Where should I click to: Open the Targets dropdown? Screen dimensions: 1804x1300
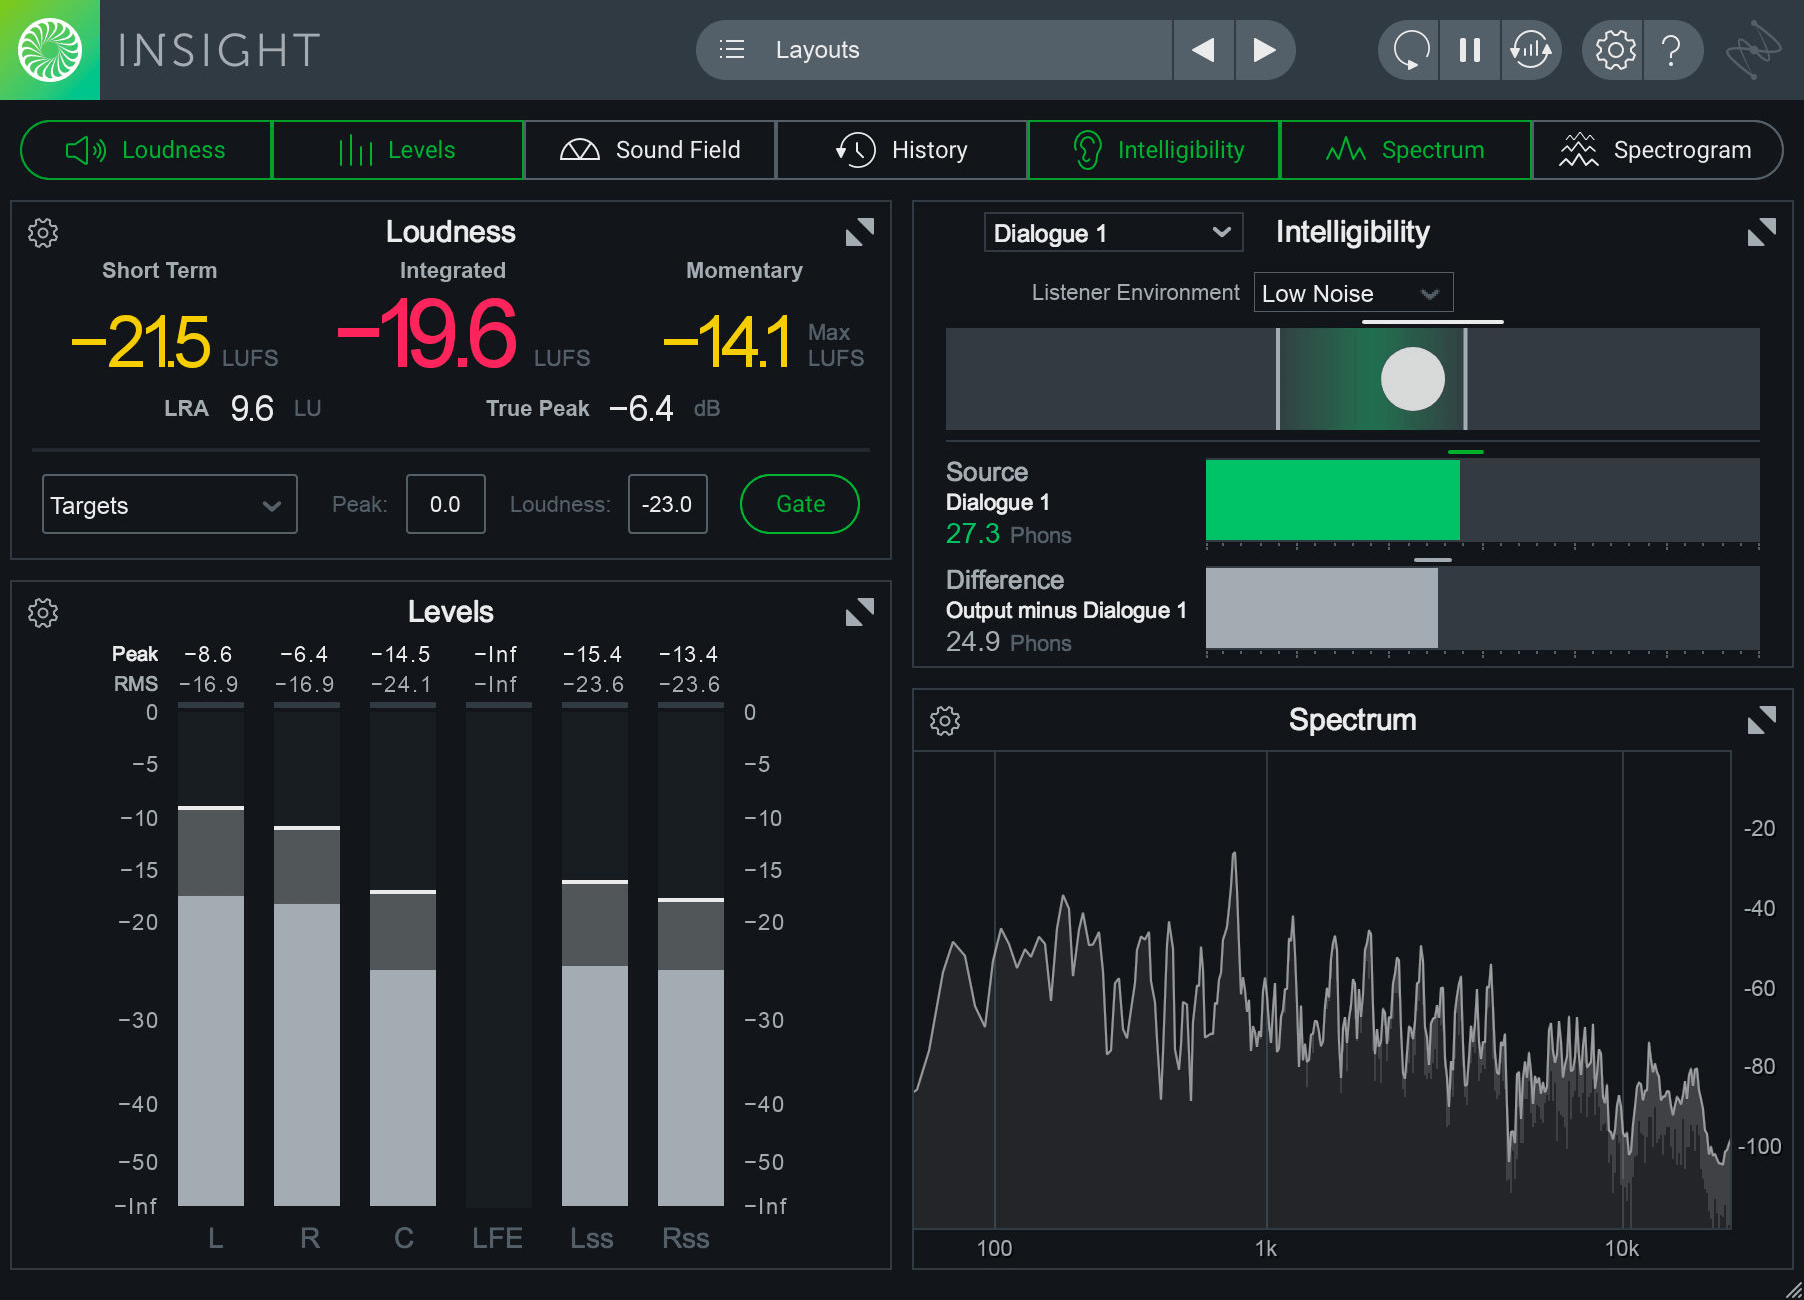(169, 504)
